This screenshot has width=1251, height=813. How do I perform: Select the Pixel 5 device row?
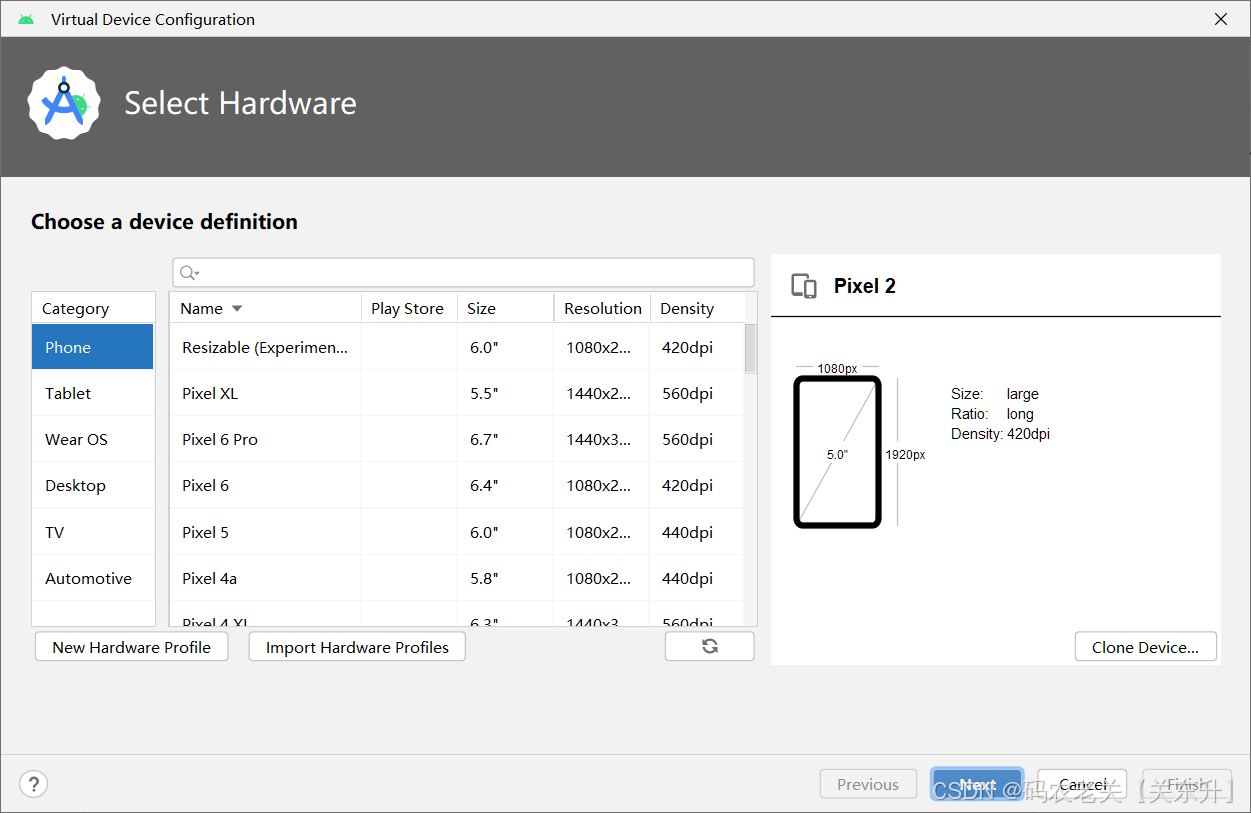(457, 532)
